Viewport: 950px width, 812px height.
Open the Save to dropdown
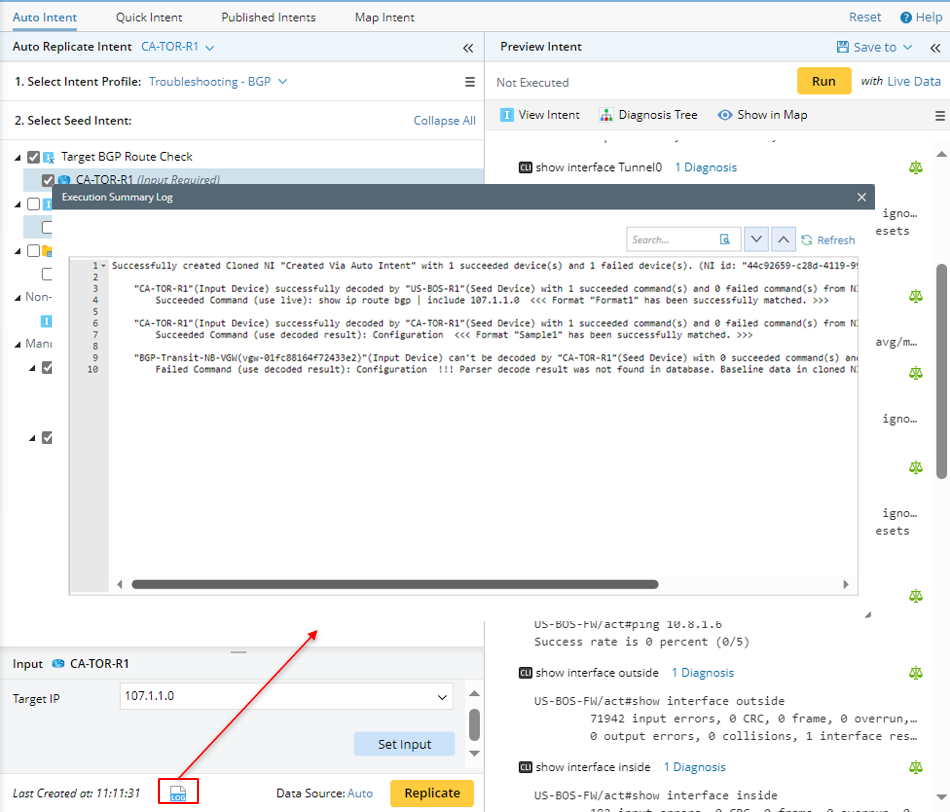874,47
